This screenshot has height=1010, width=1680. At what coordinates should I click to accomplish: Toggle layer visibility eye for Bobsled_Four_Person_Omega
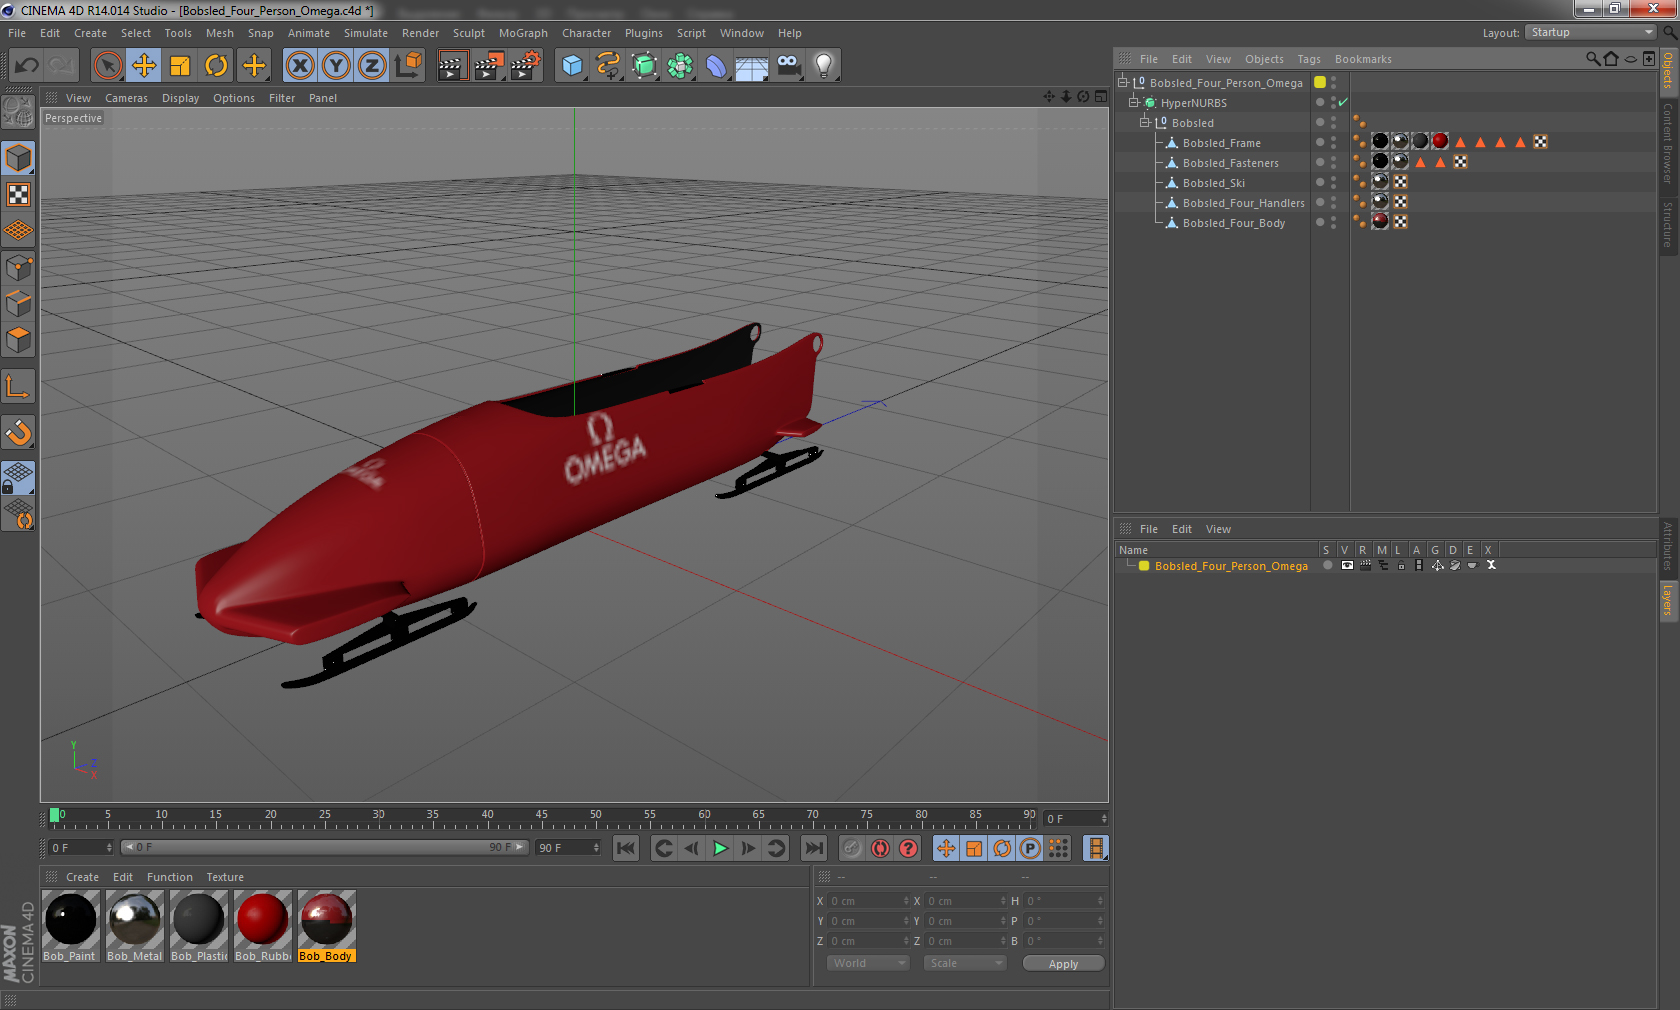coord(1347,566)
